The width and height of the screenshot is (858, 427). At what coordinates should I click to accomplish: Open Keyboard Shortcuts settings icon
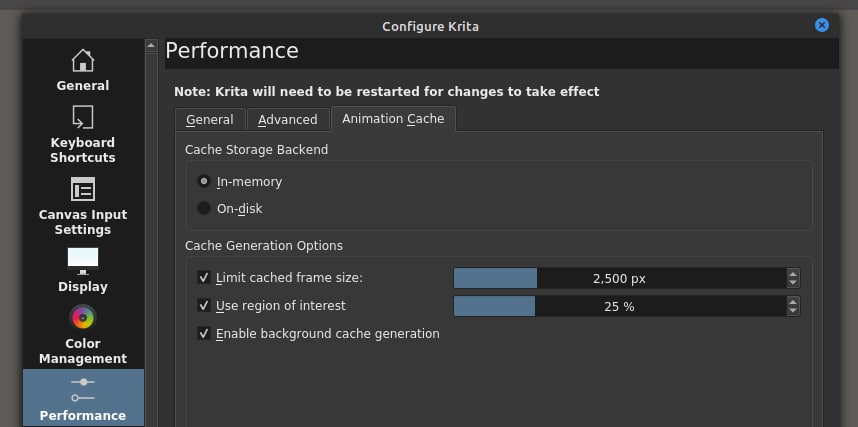tap(83, 117)
